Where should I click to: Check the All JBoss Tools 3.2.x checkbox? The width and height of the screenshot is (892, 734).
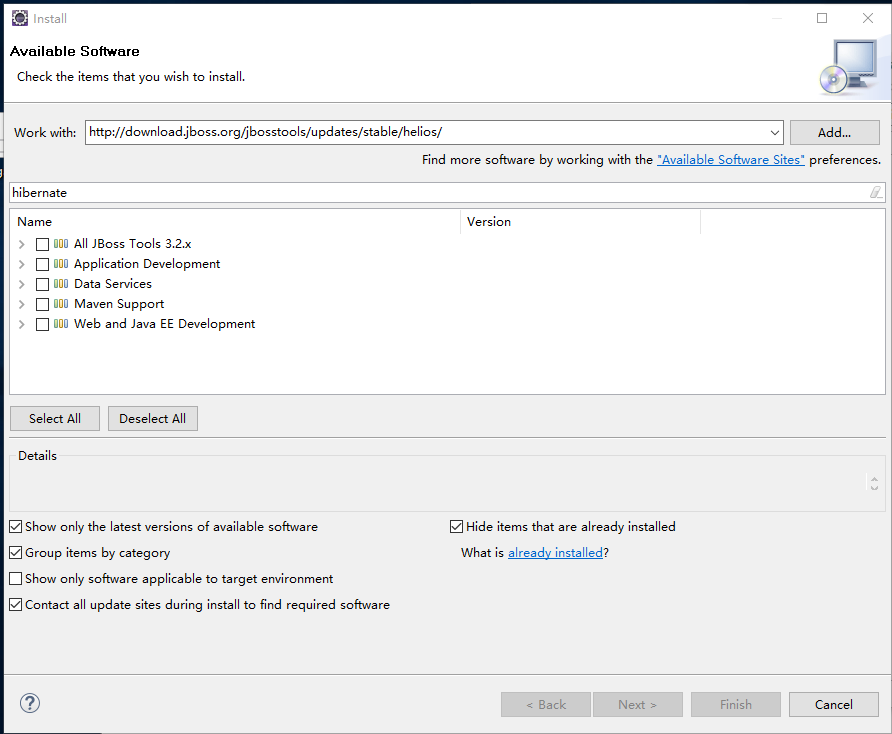coord(42,244)
